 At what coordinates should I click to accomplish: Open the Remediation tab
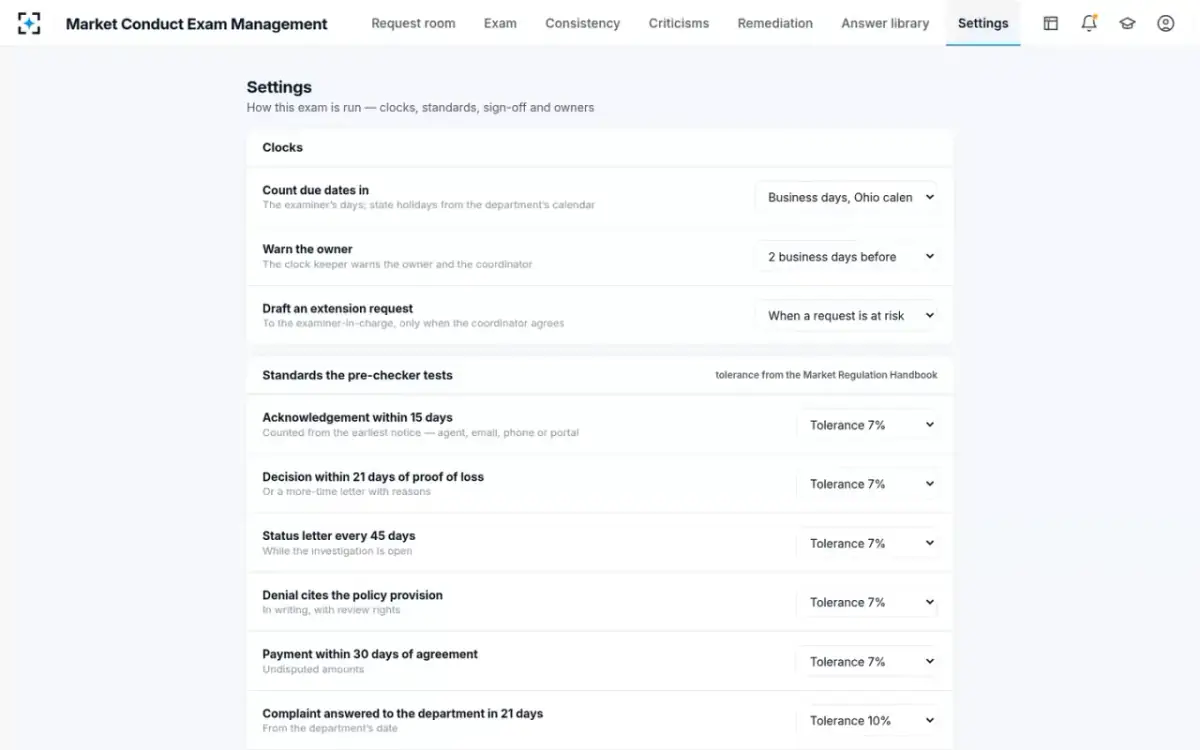(x=775, y=23)
